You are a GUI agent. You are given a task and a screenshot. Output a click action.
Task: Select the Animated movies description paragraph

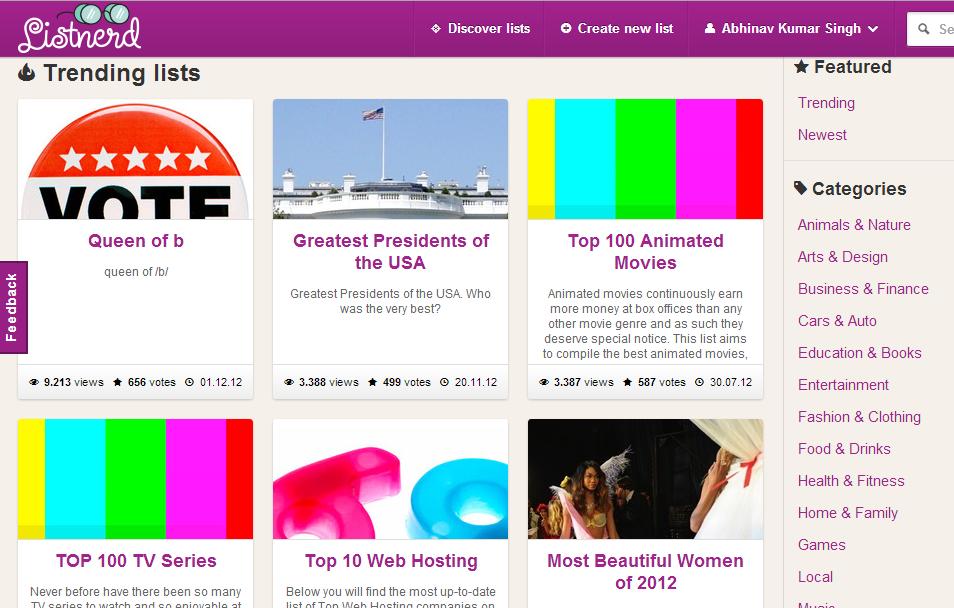(646, 324)
